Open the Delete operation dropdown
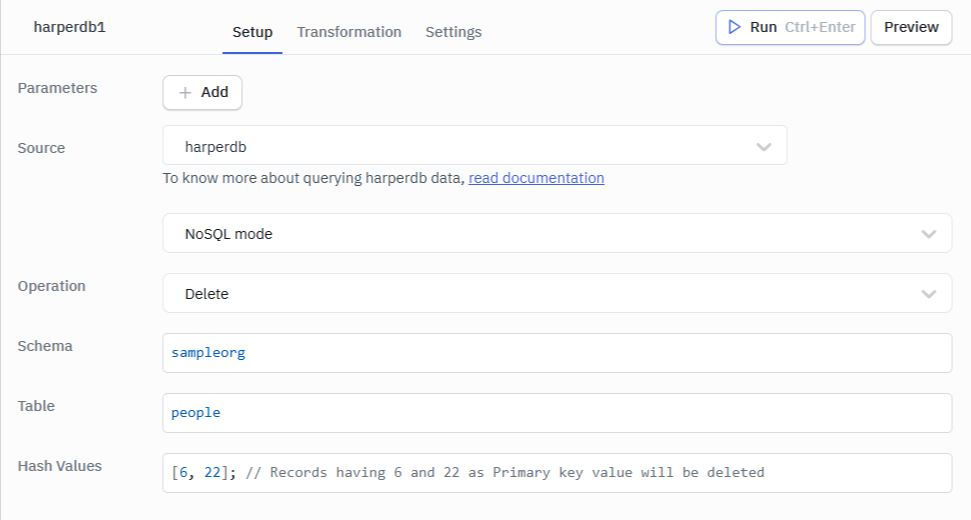The image size is (971, 520). tap(557, 293)
